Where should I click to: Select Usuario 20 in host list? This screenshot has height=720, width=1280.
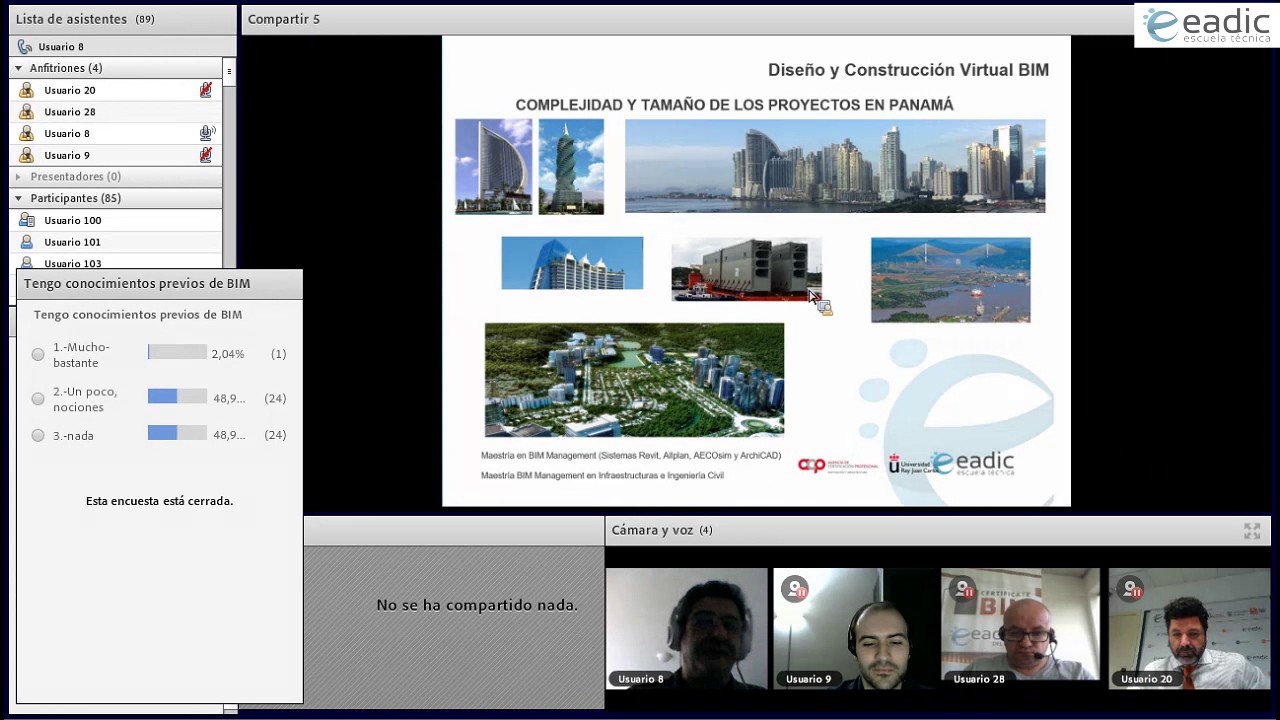coord(116,90)
